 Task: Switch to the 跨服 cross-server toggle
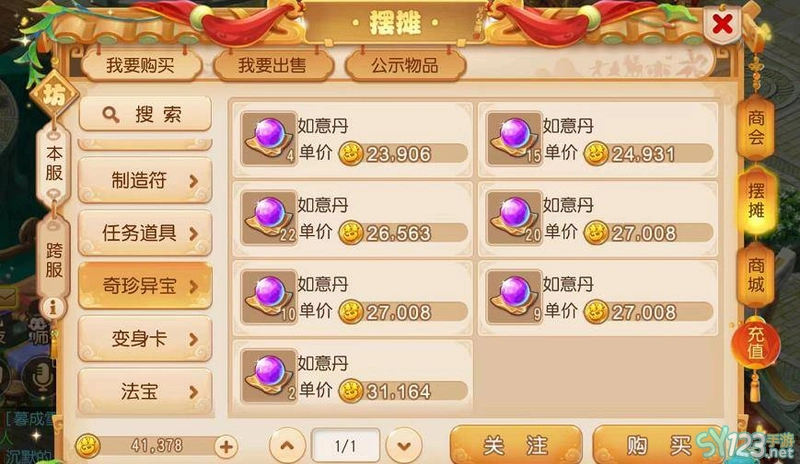[54, 259]
